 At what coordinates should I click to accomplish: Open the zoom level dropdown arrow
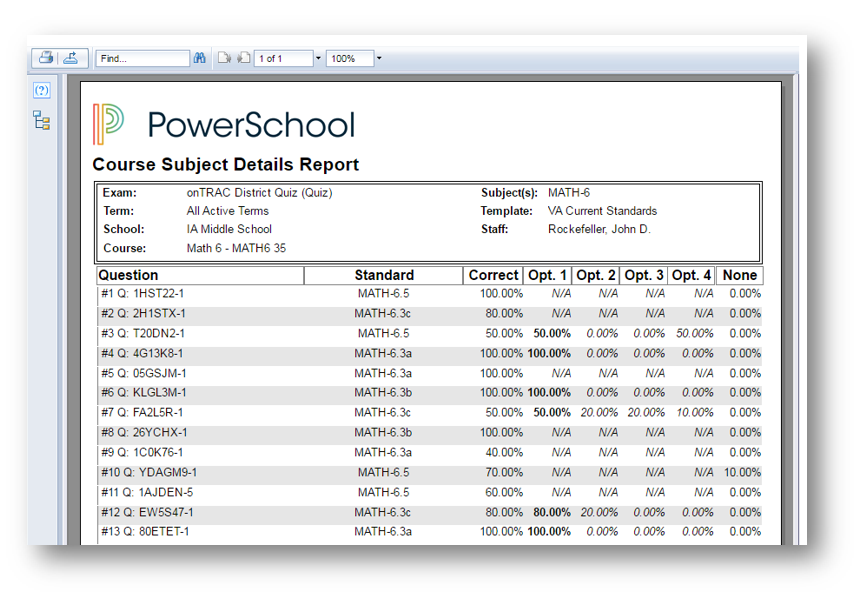pyautogui.click(x=379, y=58)
